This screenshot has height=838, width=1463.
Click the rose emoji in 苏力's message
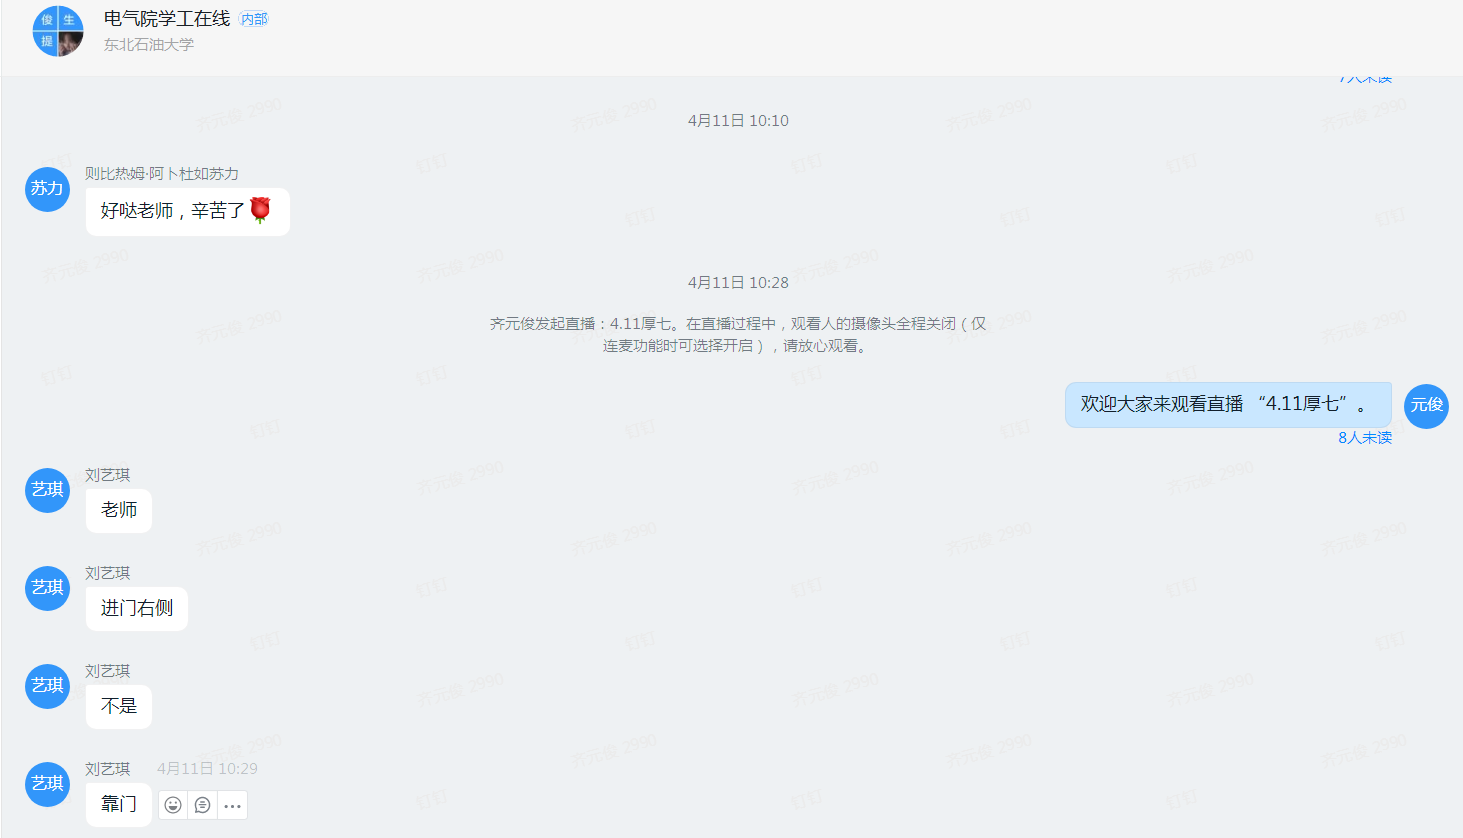261,210
